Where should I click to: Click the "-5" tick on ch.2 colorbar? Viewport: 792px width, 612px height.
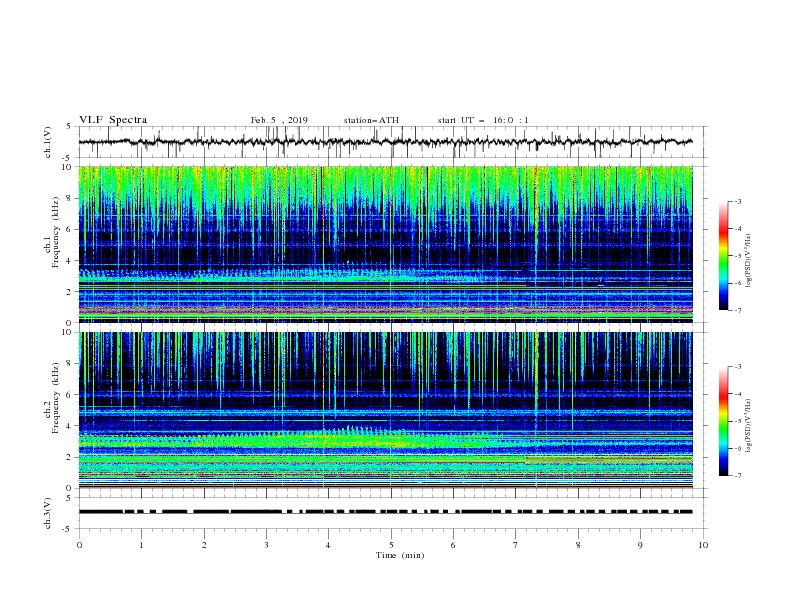(737, 421)
